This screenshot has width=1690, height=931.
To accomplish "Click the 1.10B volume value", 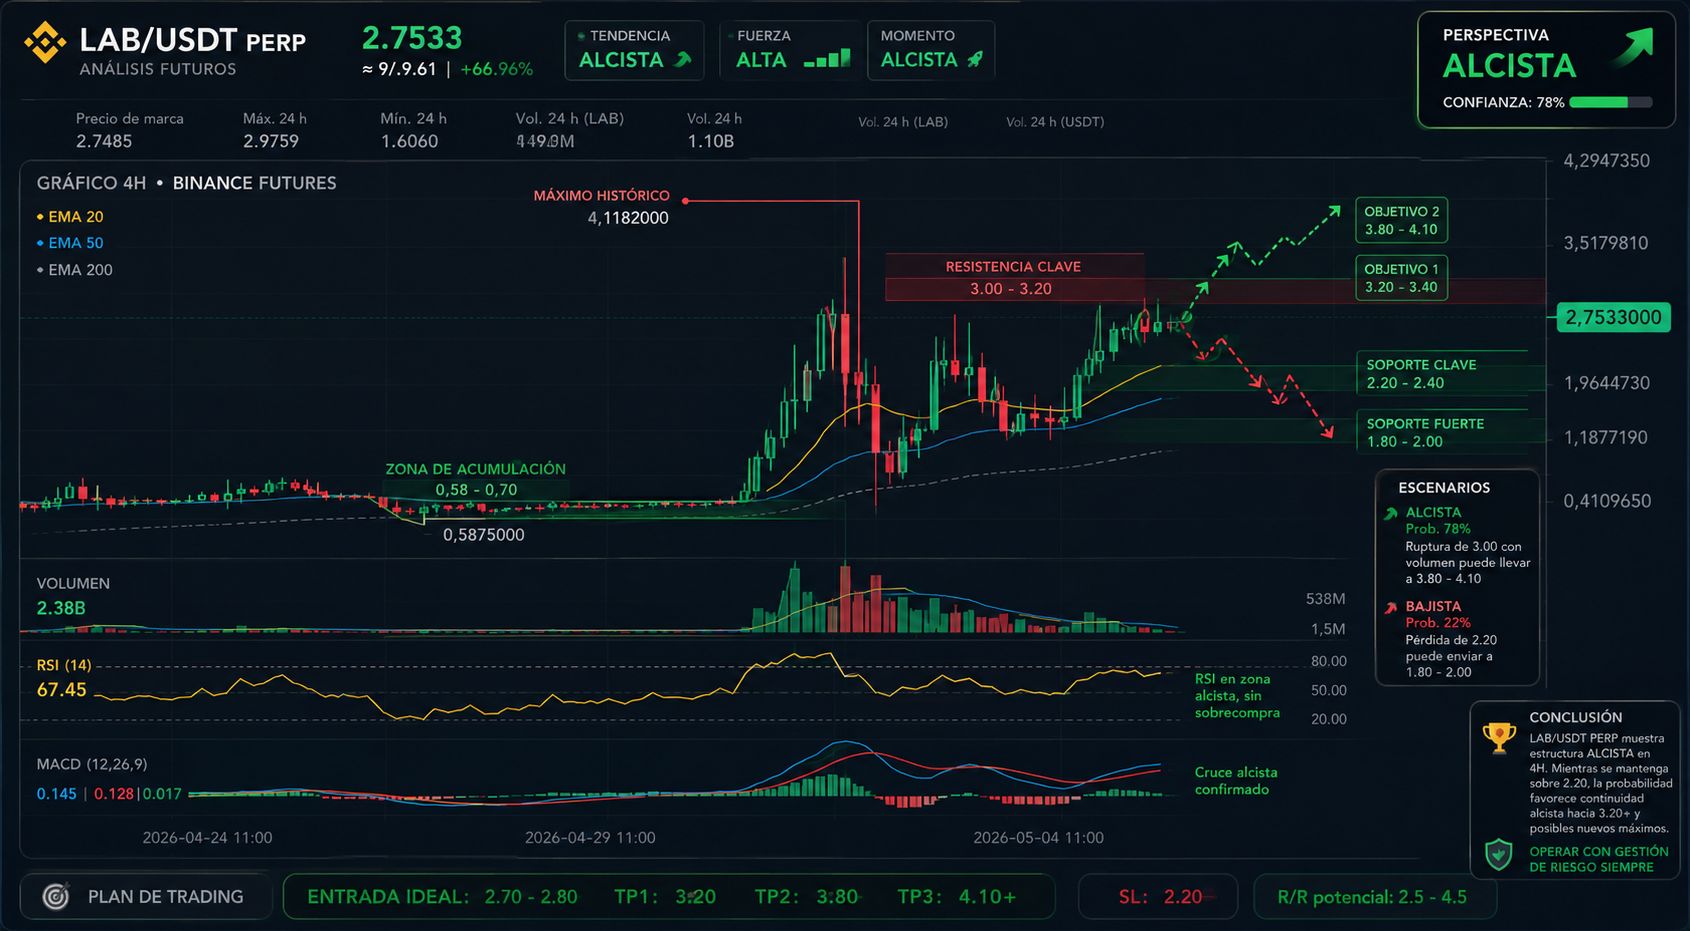I will pos(711,141).
